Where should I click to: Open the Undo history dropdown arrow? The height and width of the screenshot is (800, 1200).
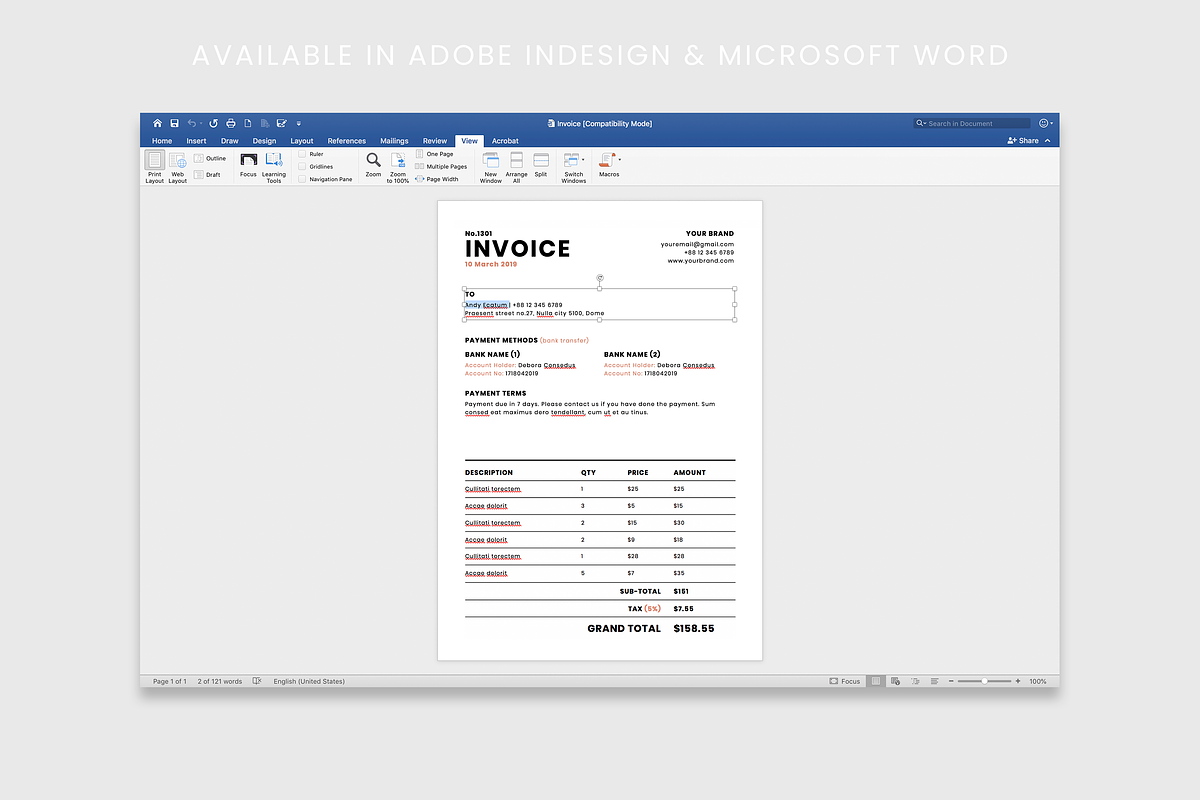(x=201, y=123)
